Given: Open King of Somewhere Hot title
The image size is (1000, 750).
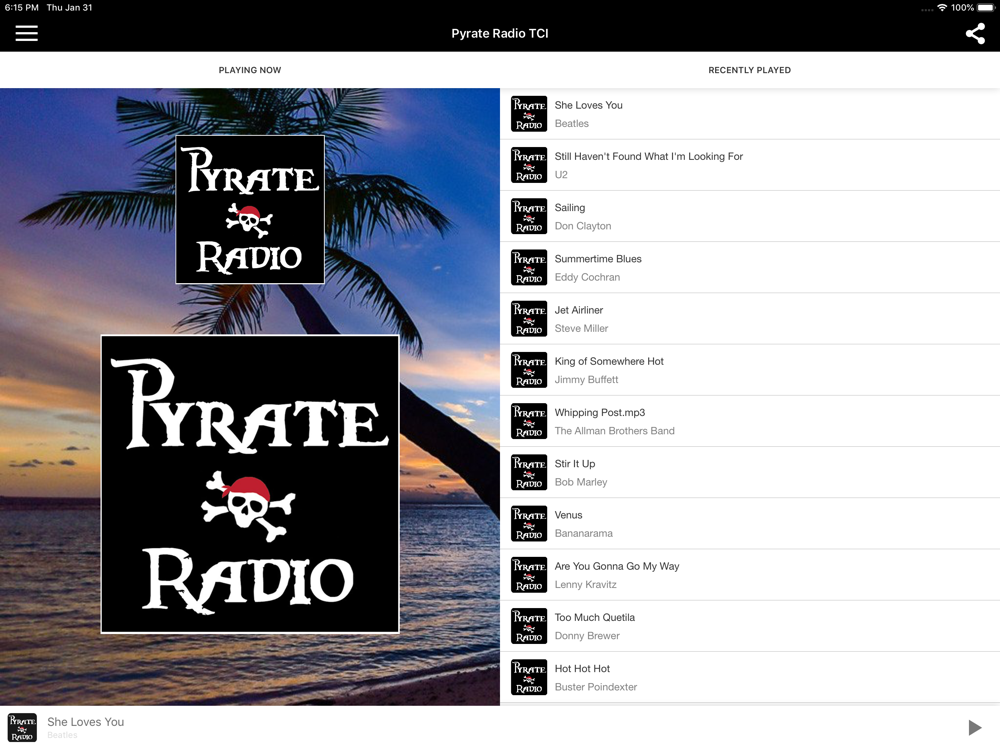Looking at the screenshot, I should tap(609, 362).
